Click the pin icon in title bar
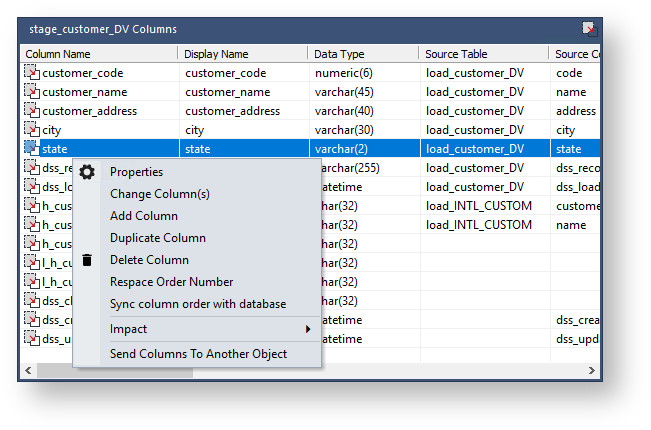This screenshot has width=651, height=430. click(x=590, y=29)
